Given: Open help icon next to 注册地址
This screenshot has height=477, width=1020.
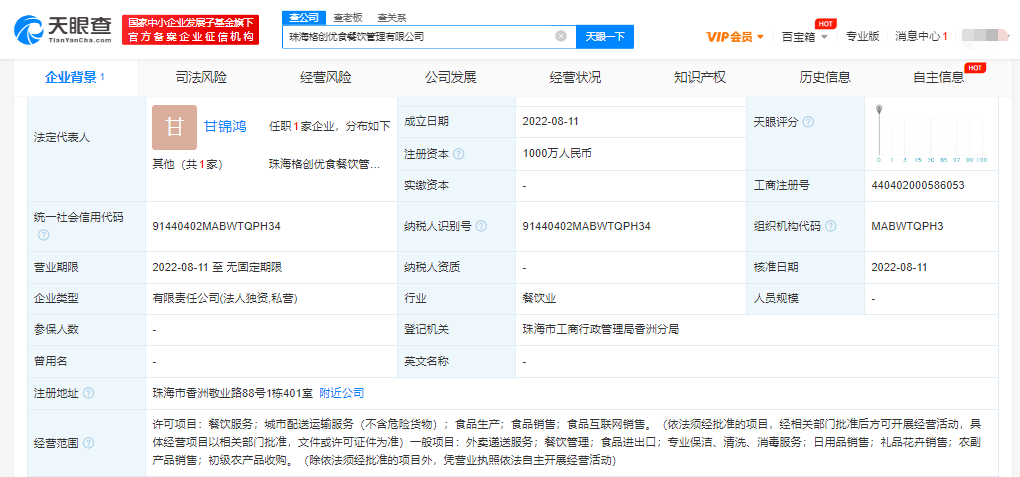Looking at the screenshot, I should tap(88, 393).
